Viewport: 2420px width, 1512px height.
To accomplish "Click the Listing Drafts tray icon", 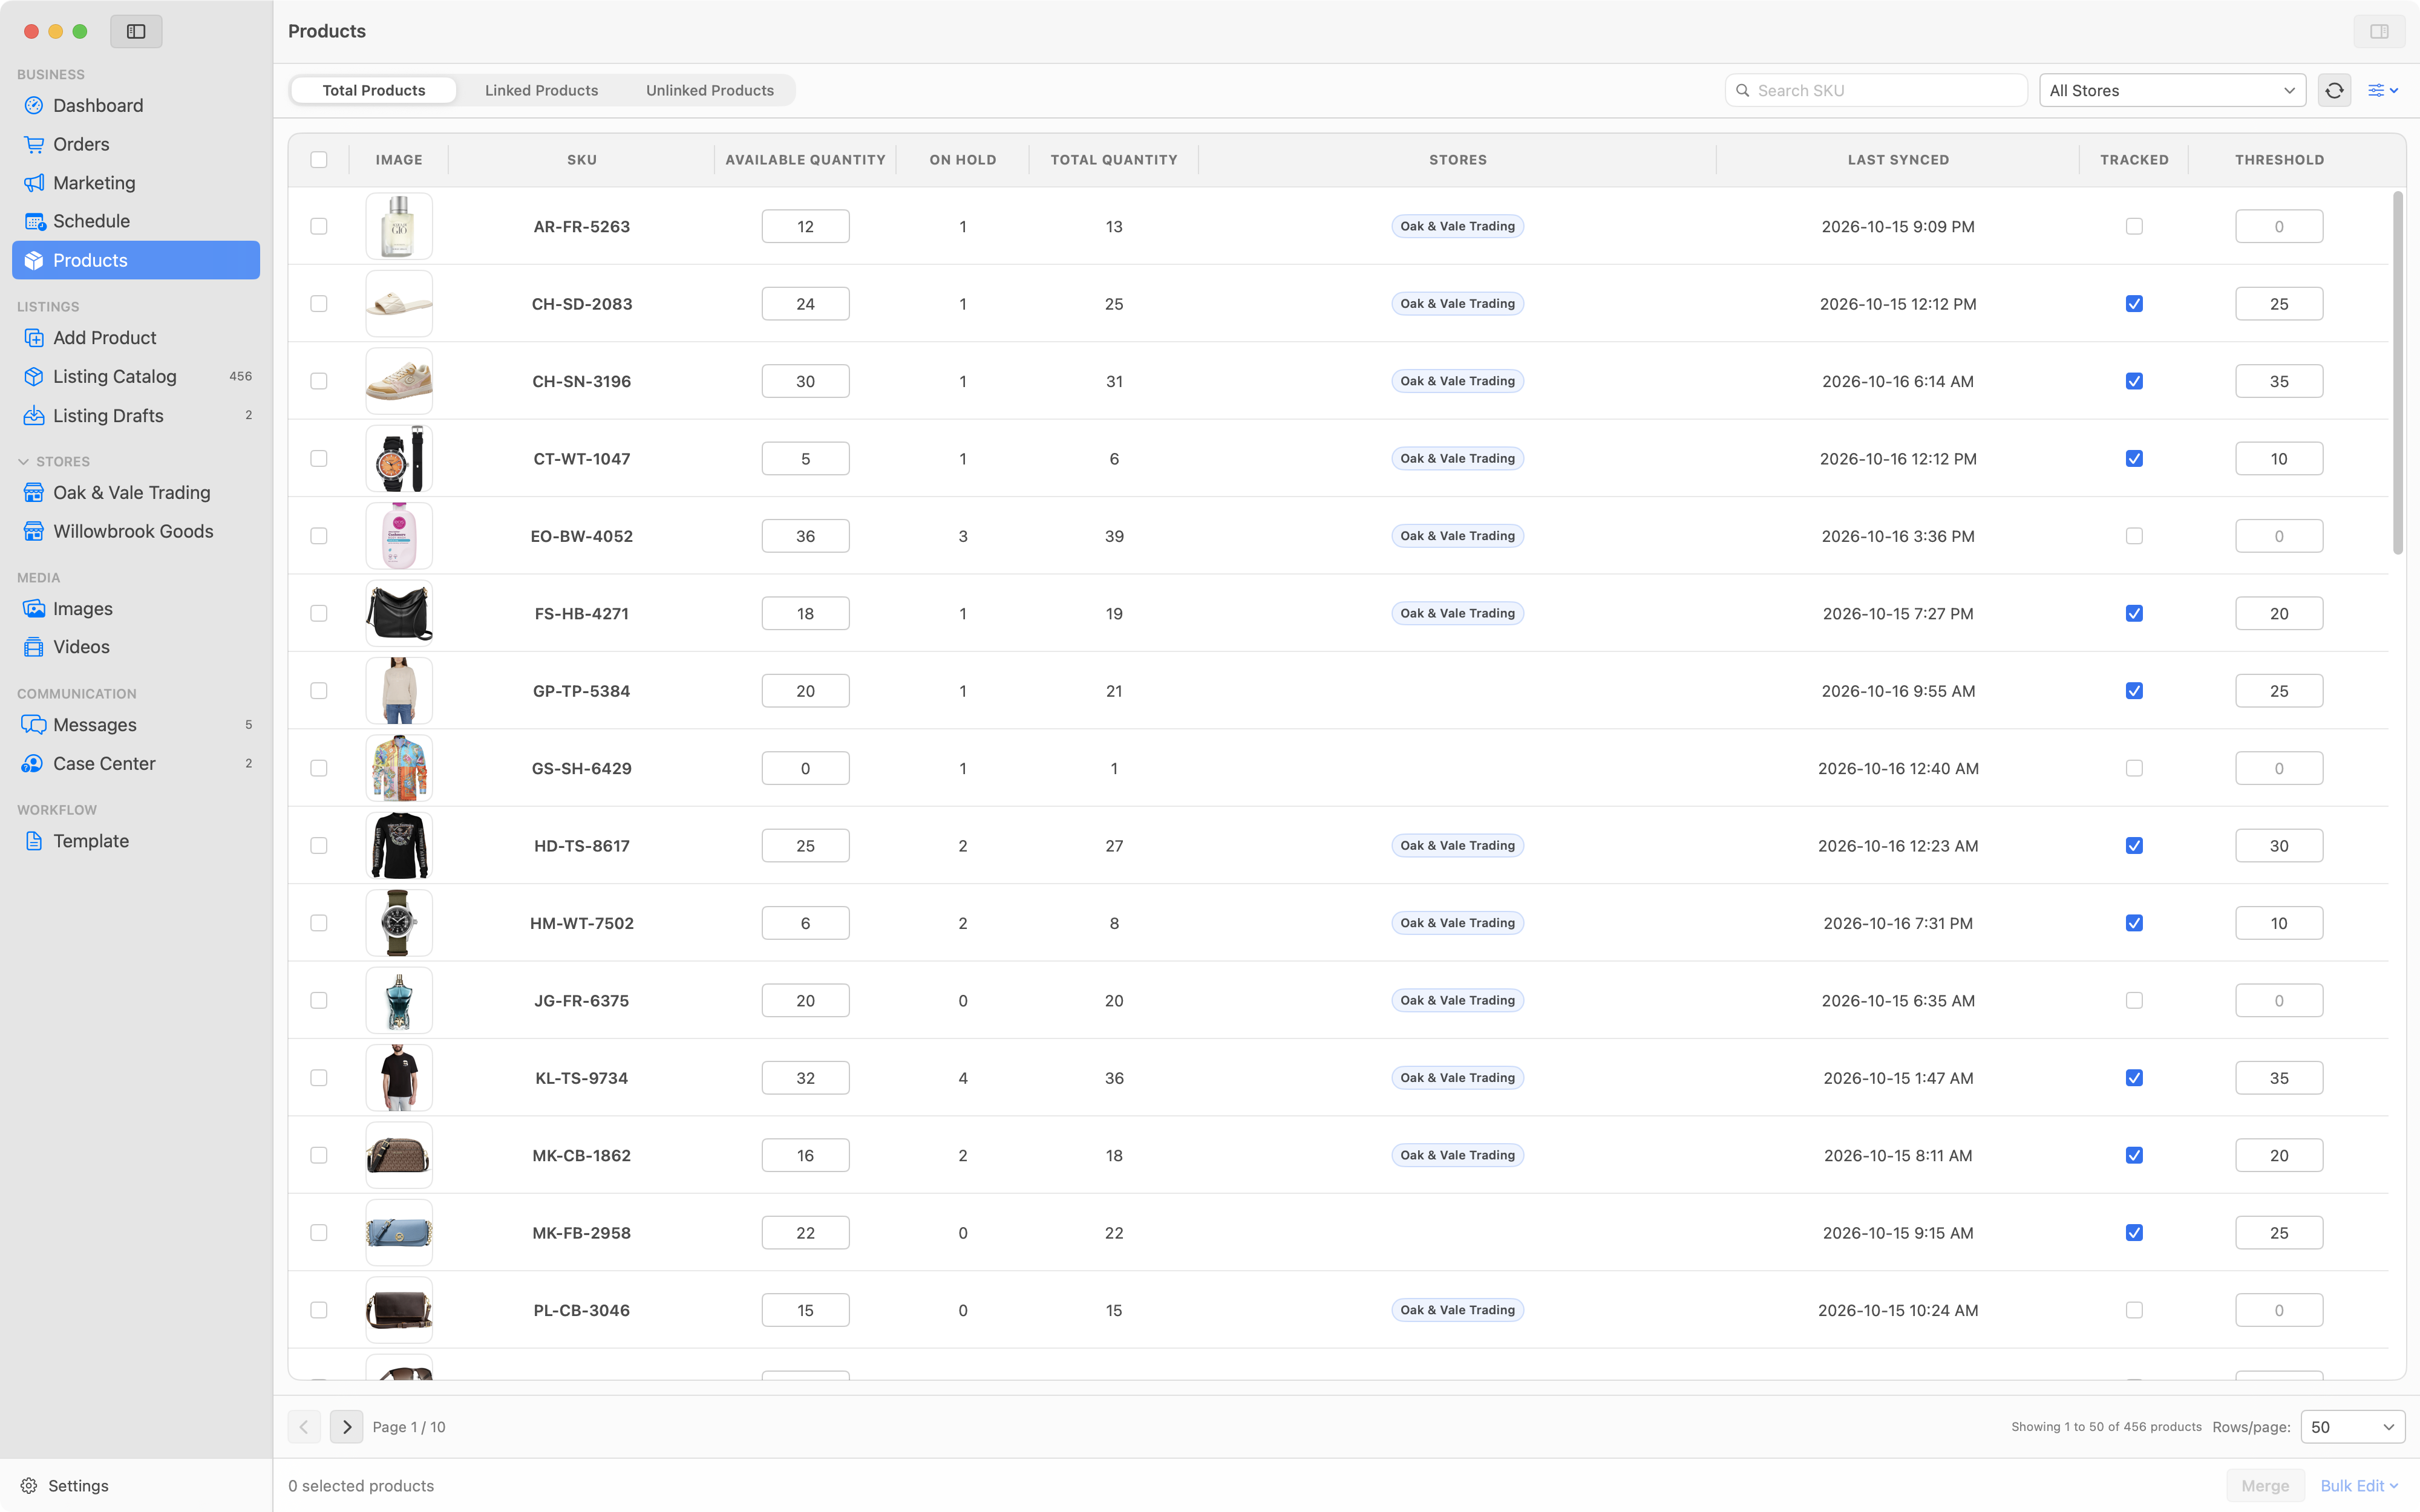I will click(x=34, y=415).
